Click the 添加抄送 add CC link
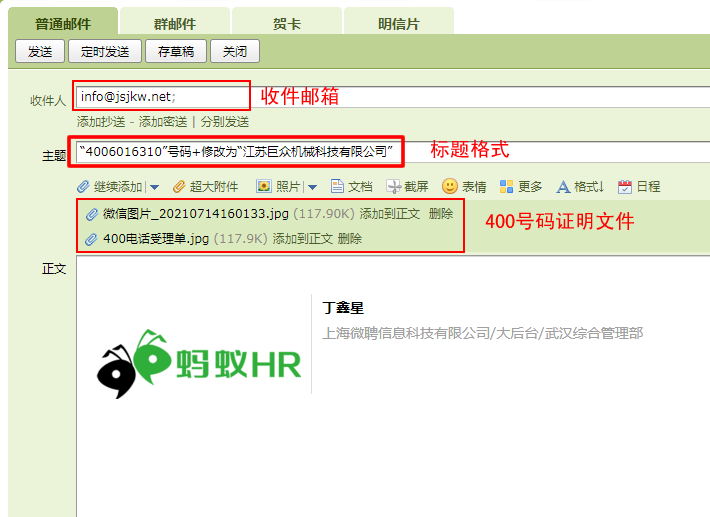 coord(101,122)
